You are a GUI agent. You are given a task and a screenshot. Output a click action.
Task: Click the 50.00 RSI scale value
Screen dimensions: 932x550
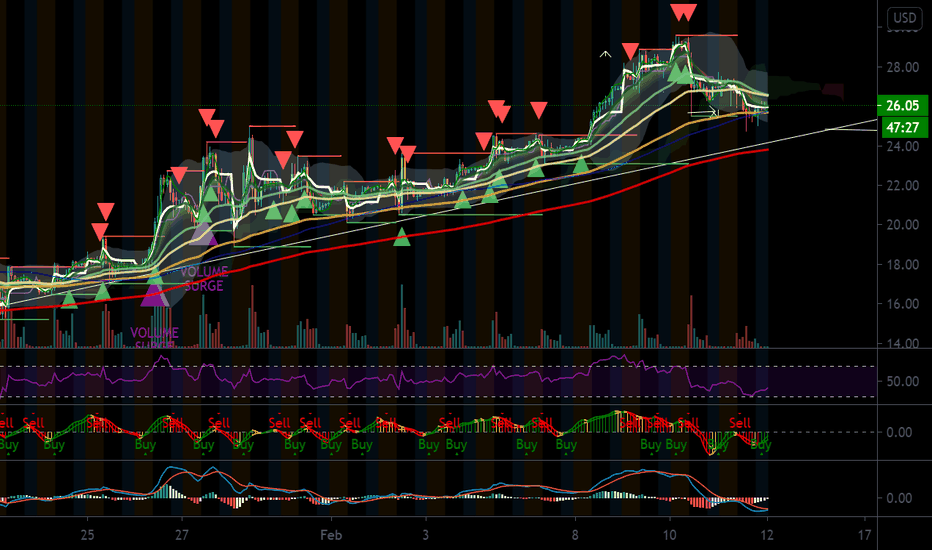coord(902,381)
